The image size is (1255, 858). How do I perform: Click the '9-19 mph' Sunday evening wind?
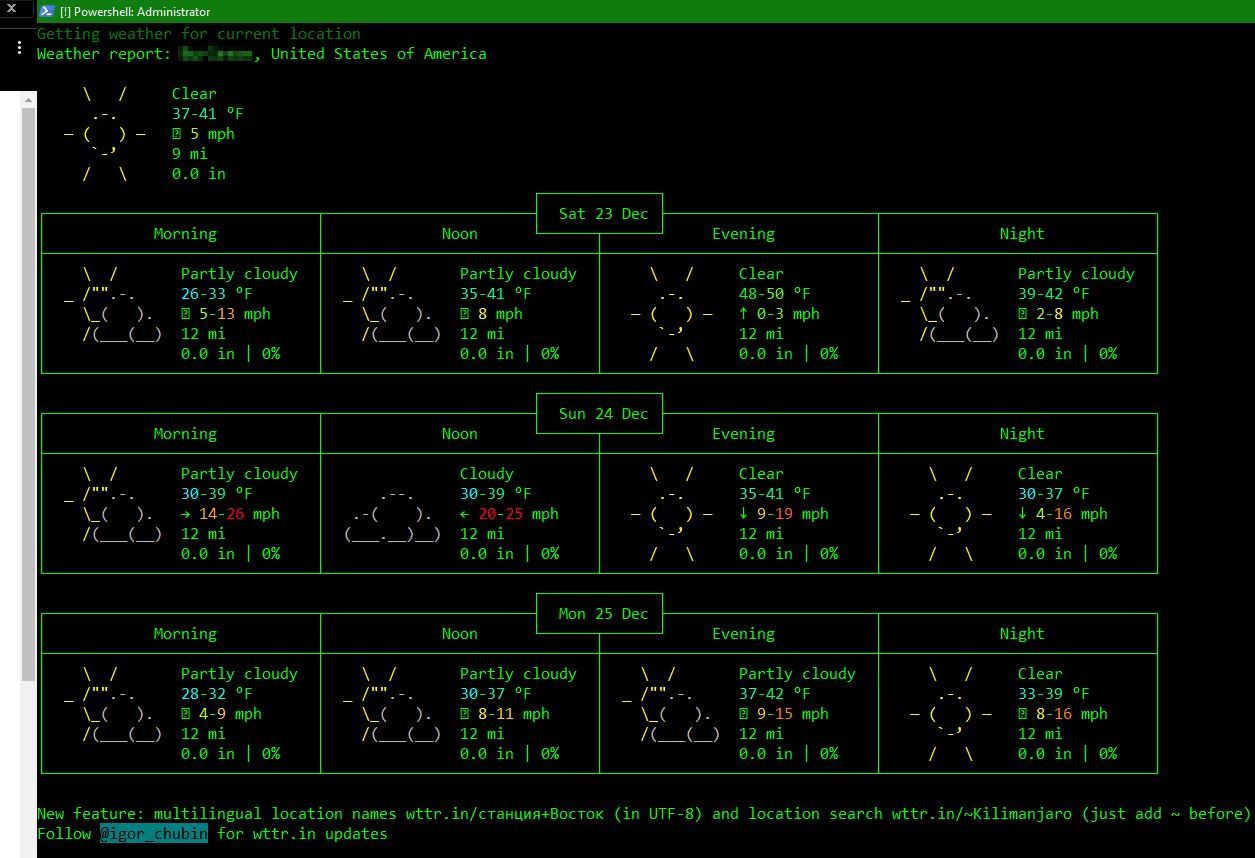coord(793,514)
